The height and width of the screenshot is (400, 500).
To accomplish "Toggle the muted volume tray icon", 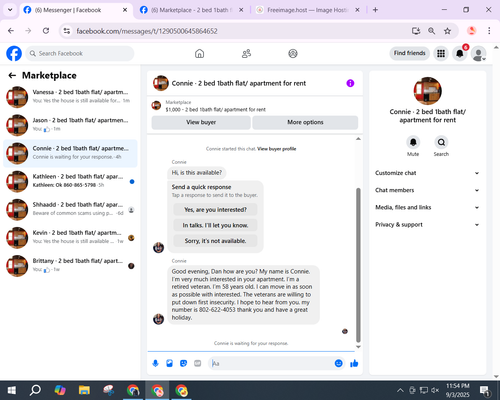I will point(435,390).
